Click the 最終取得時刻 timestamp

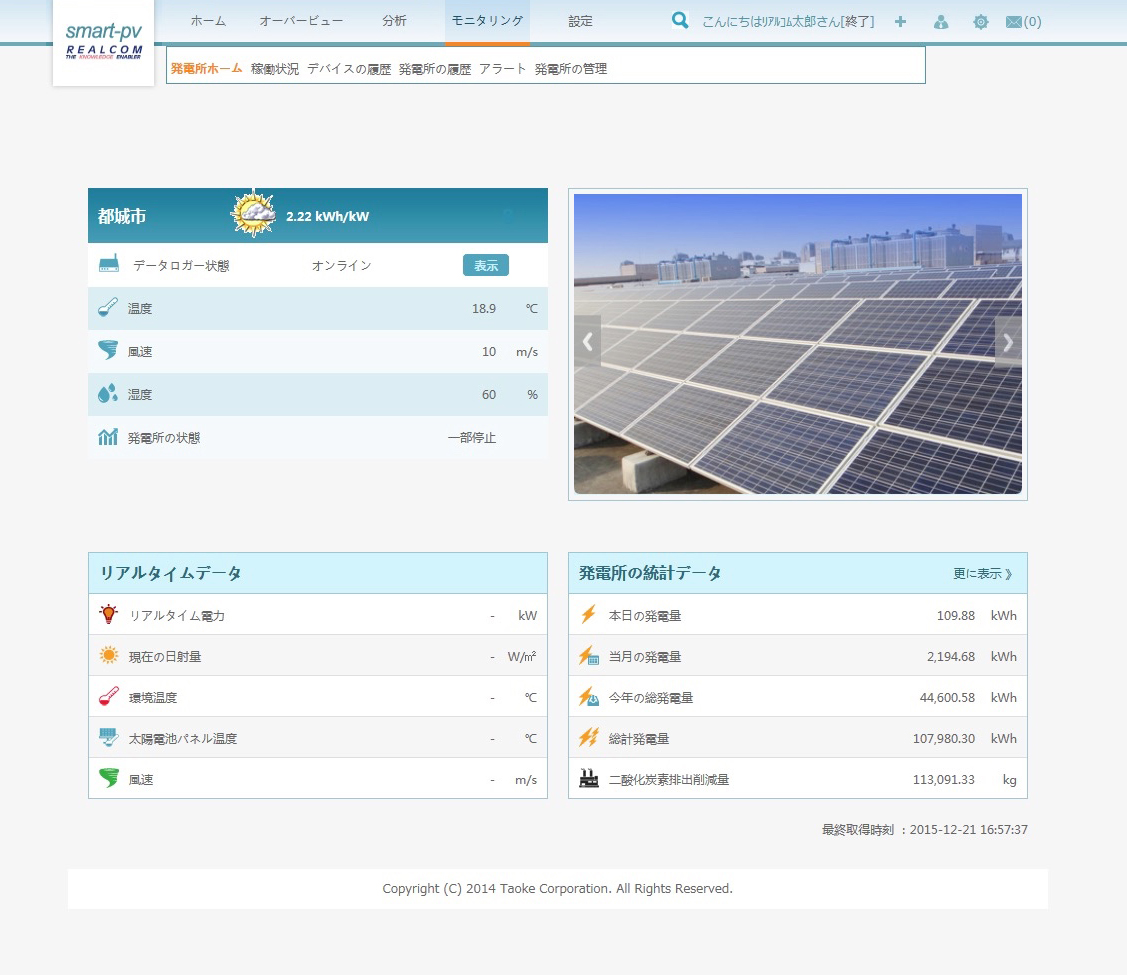[925, 829]
